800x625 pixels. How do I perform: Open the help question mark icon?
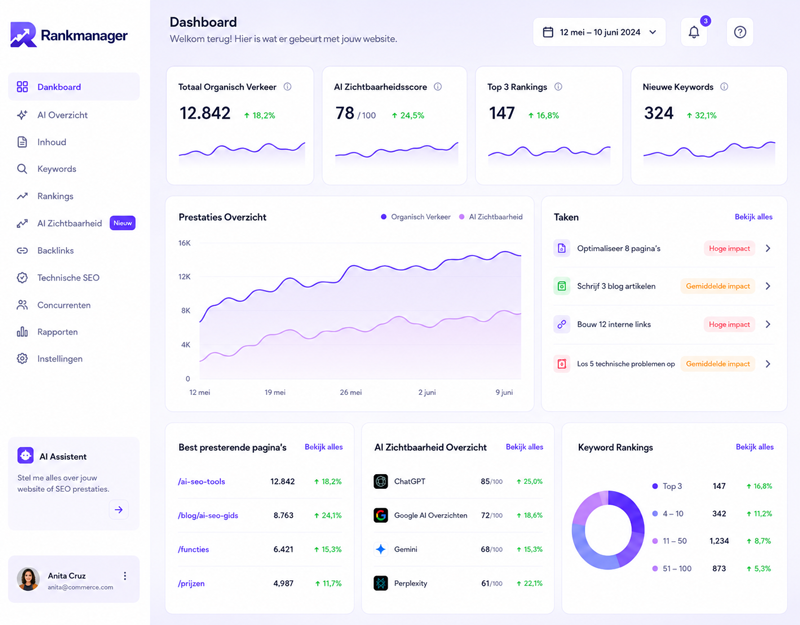tap(740, 32)
